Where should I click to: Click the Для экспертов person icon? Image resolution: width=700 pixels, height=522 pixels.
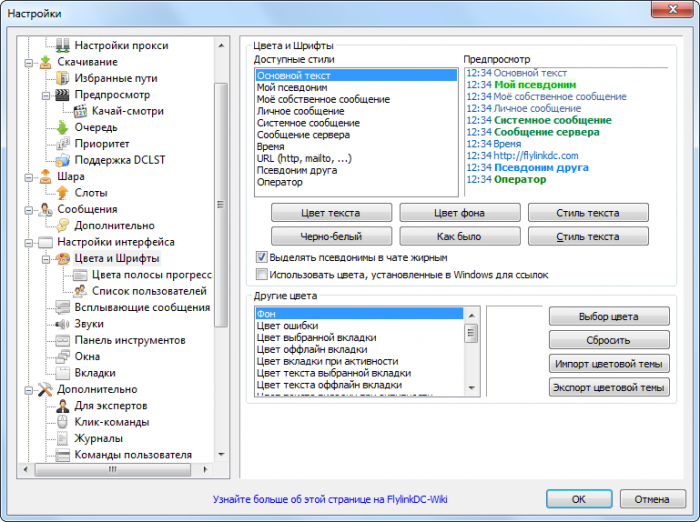(x=63, y=406)
